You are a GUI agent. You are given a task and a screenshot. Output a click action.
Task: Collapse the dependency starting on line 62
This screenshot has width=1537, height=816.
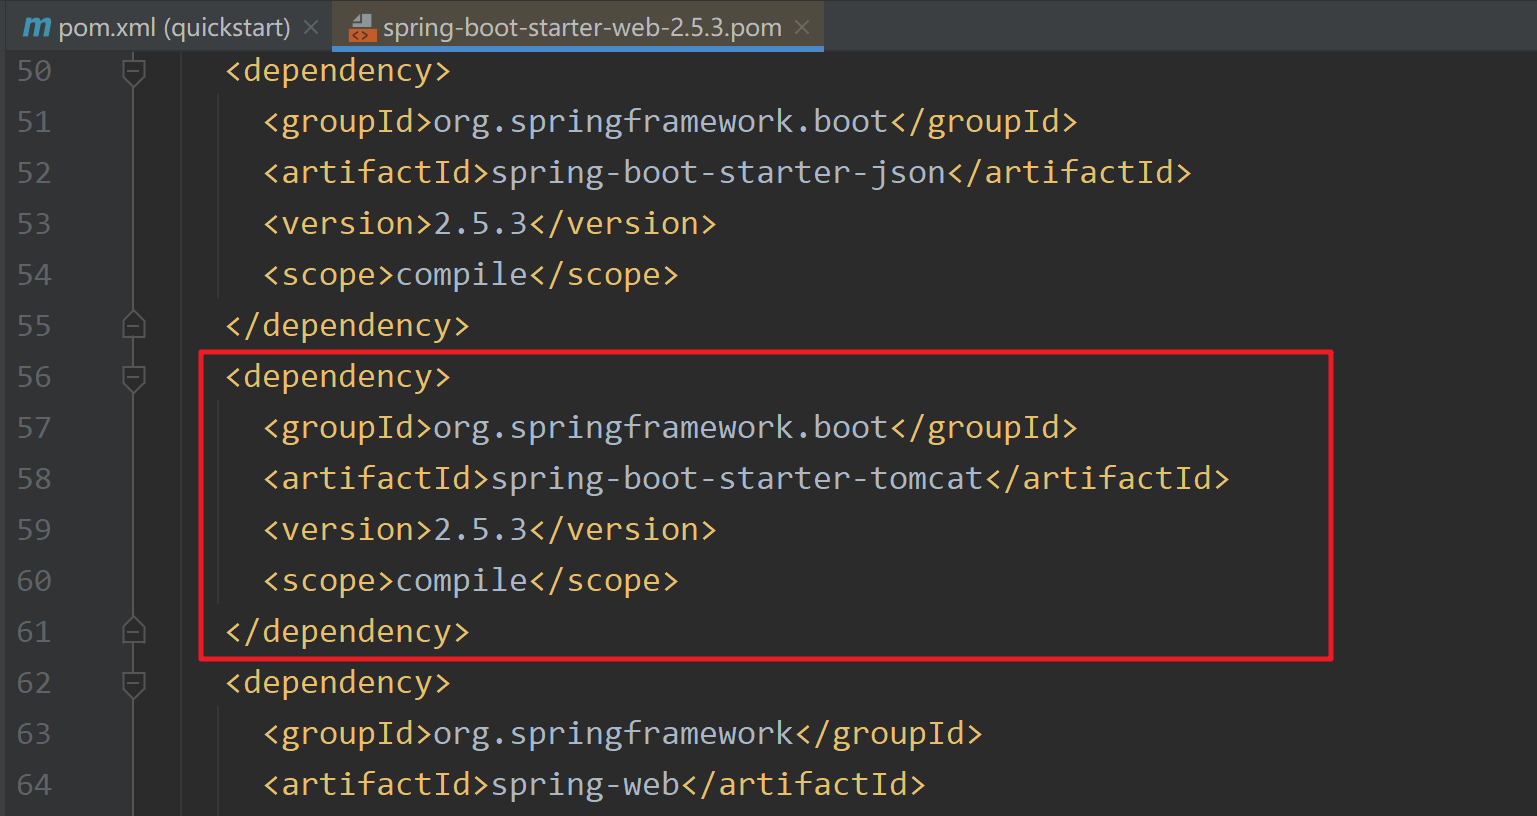(134, 684)
